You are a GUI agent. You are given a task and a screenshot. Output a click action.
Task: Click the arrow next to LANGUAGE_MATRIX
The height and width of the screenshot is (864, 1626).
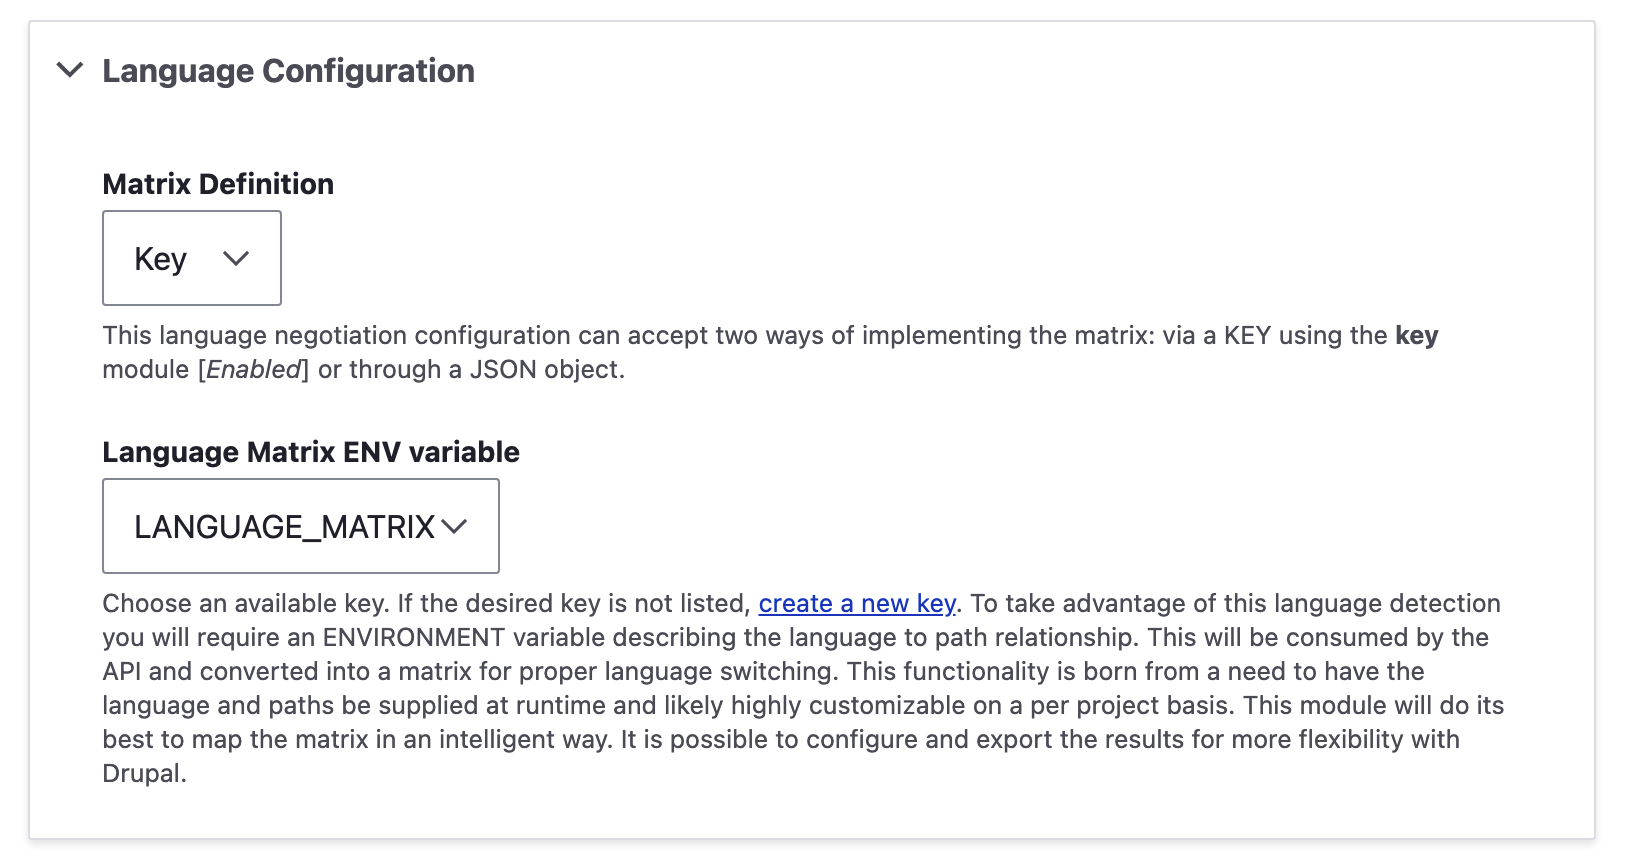click(x=454, y=527)
